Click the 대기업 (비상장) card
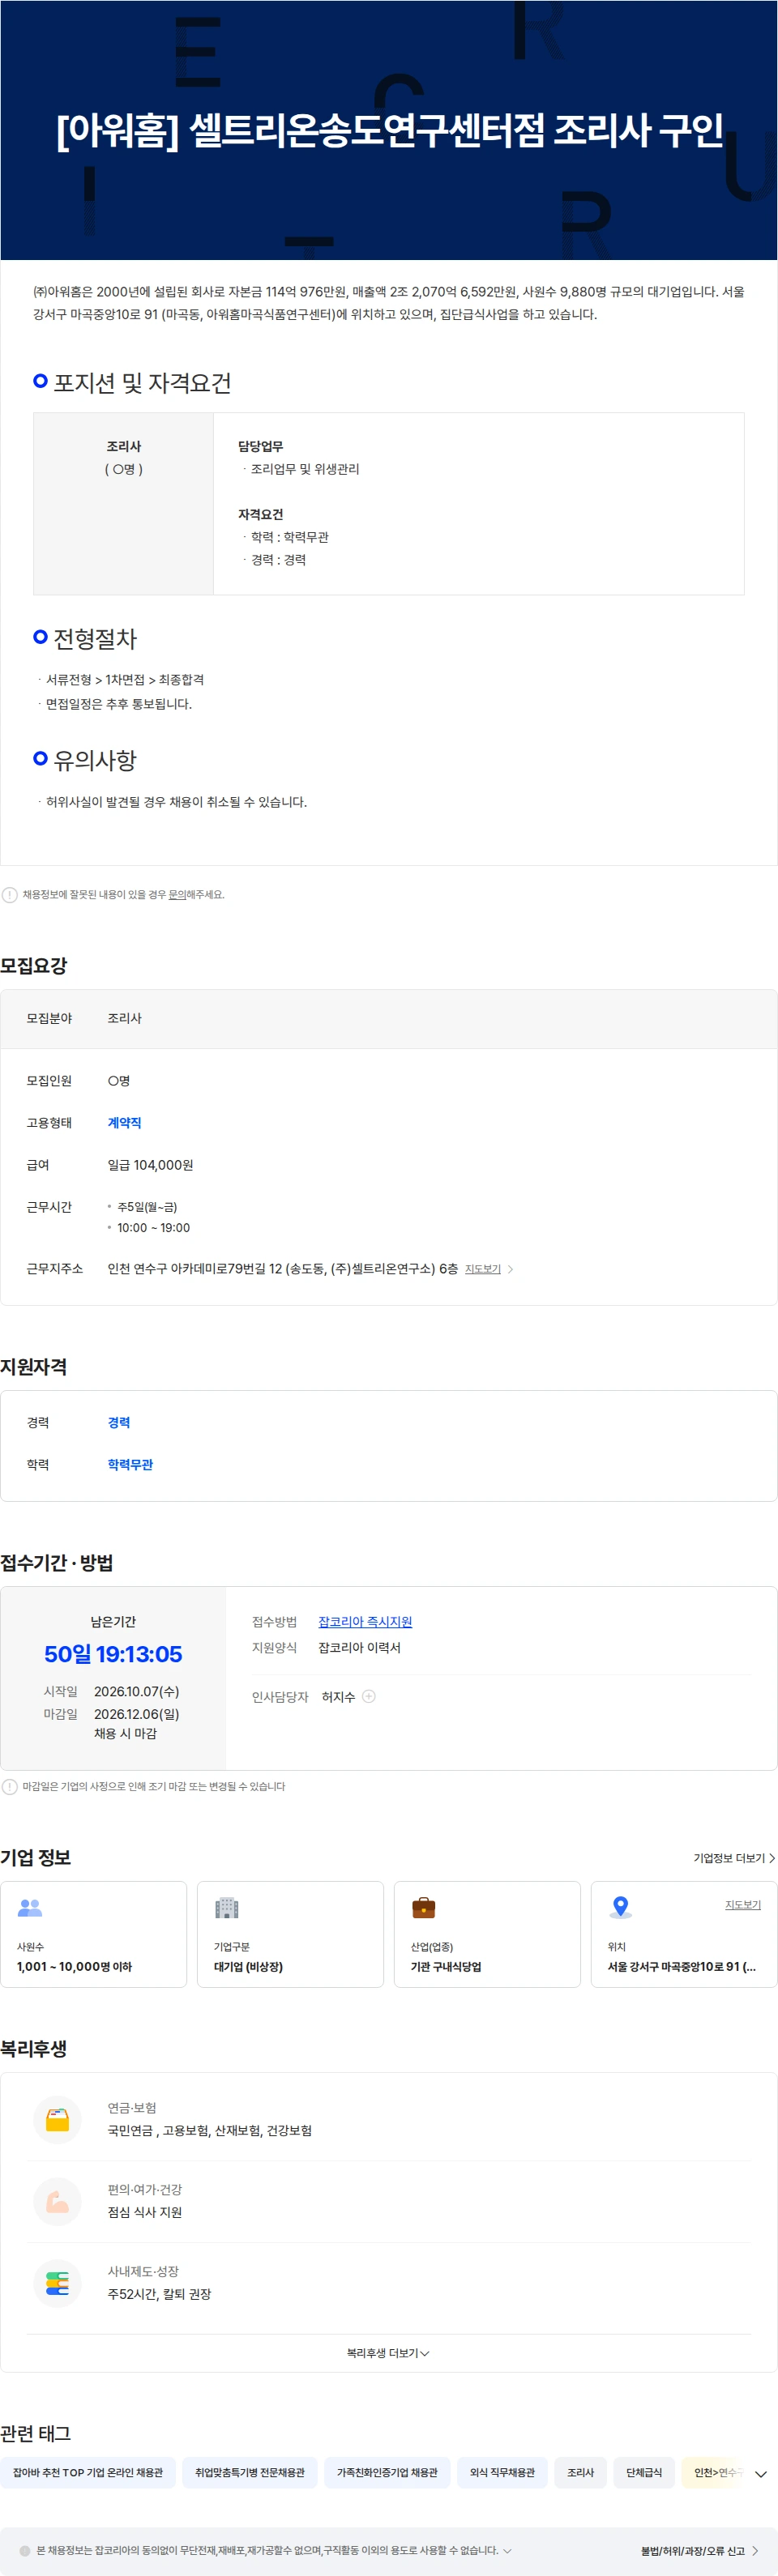The height and width of the screenshot is (2576, 778). [x=290, y=1934]
